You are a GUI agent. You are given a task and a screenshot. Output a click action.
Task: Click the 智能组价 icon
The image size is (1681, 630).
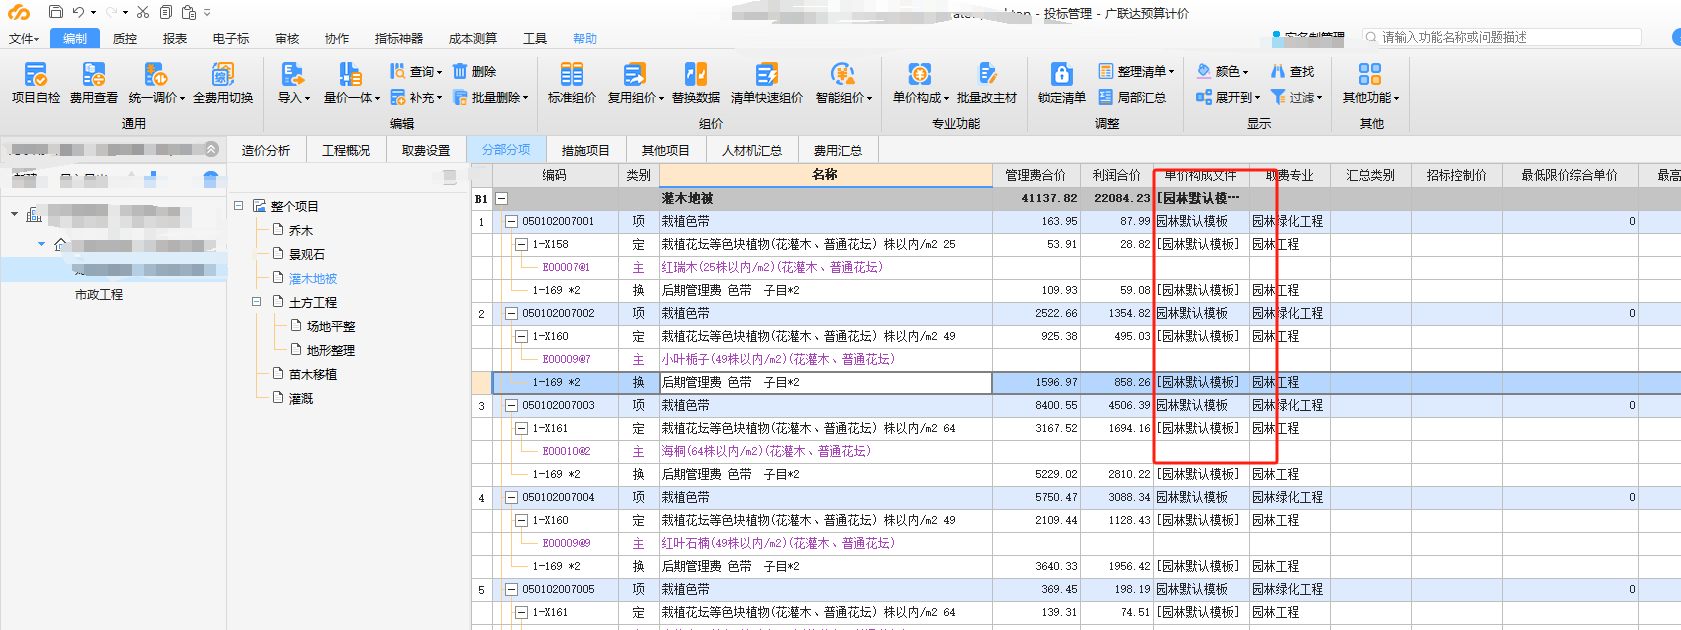[x=842, y=75]
